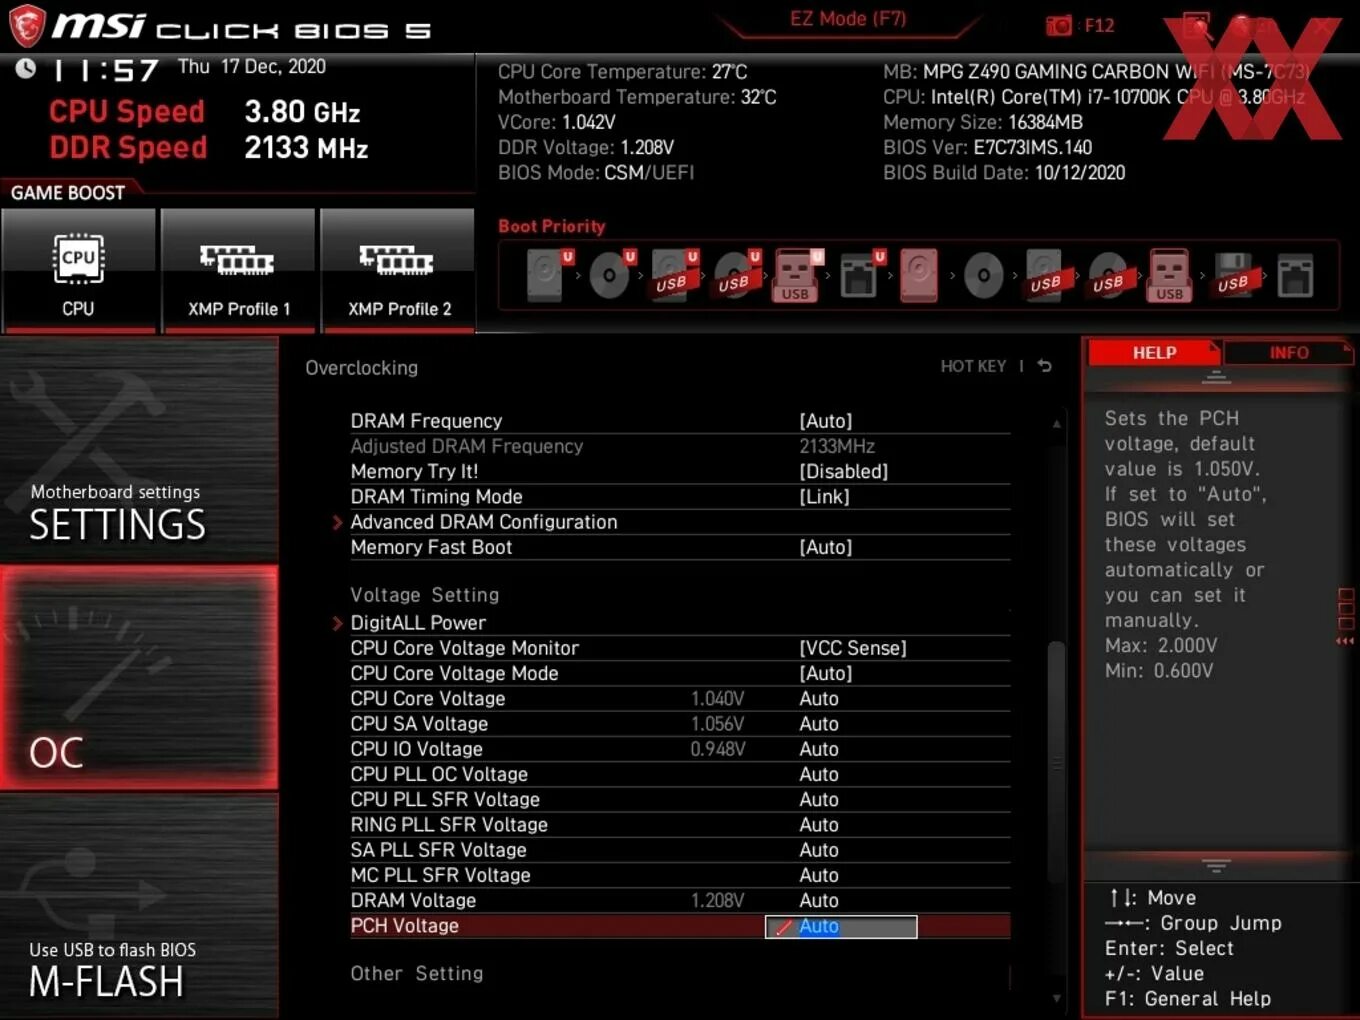Click the grip handle above the help text
This screenshot has height=1020, width=1360.
(x=1216, y=377)
